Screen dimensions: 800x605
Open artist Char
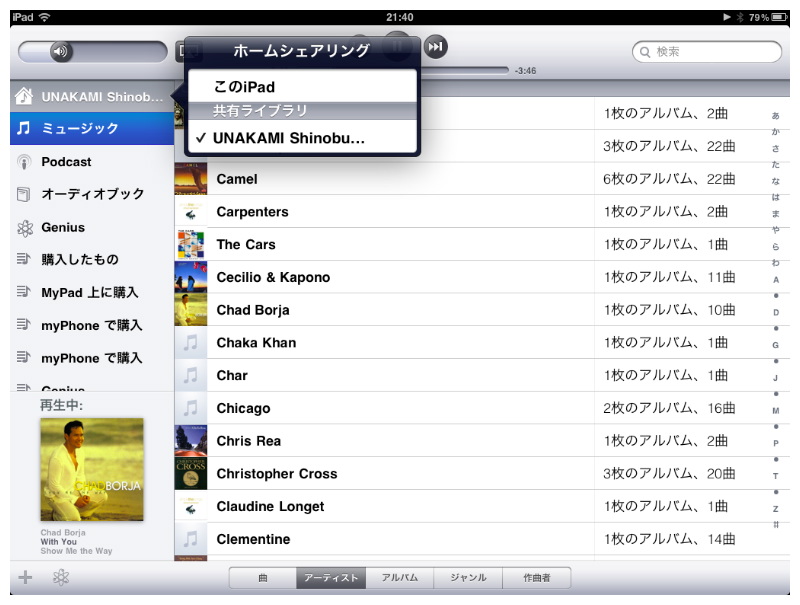(482, 375)
